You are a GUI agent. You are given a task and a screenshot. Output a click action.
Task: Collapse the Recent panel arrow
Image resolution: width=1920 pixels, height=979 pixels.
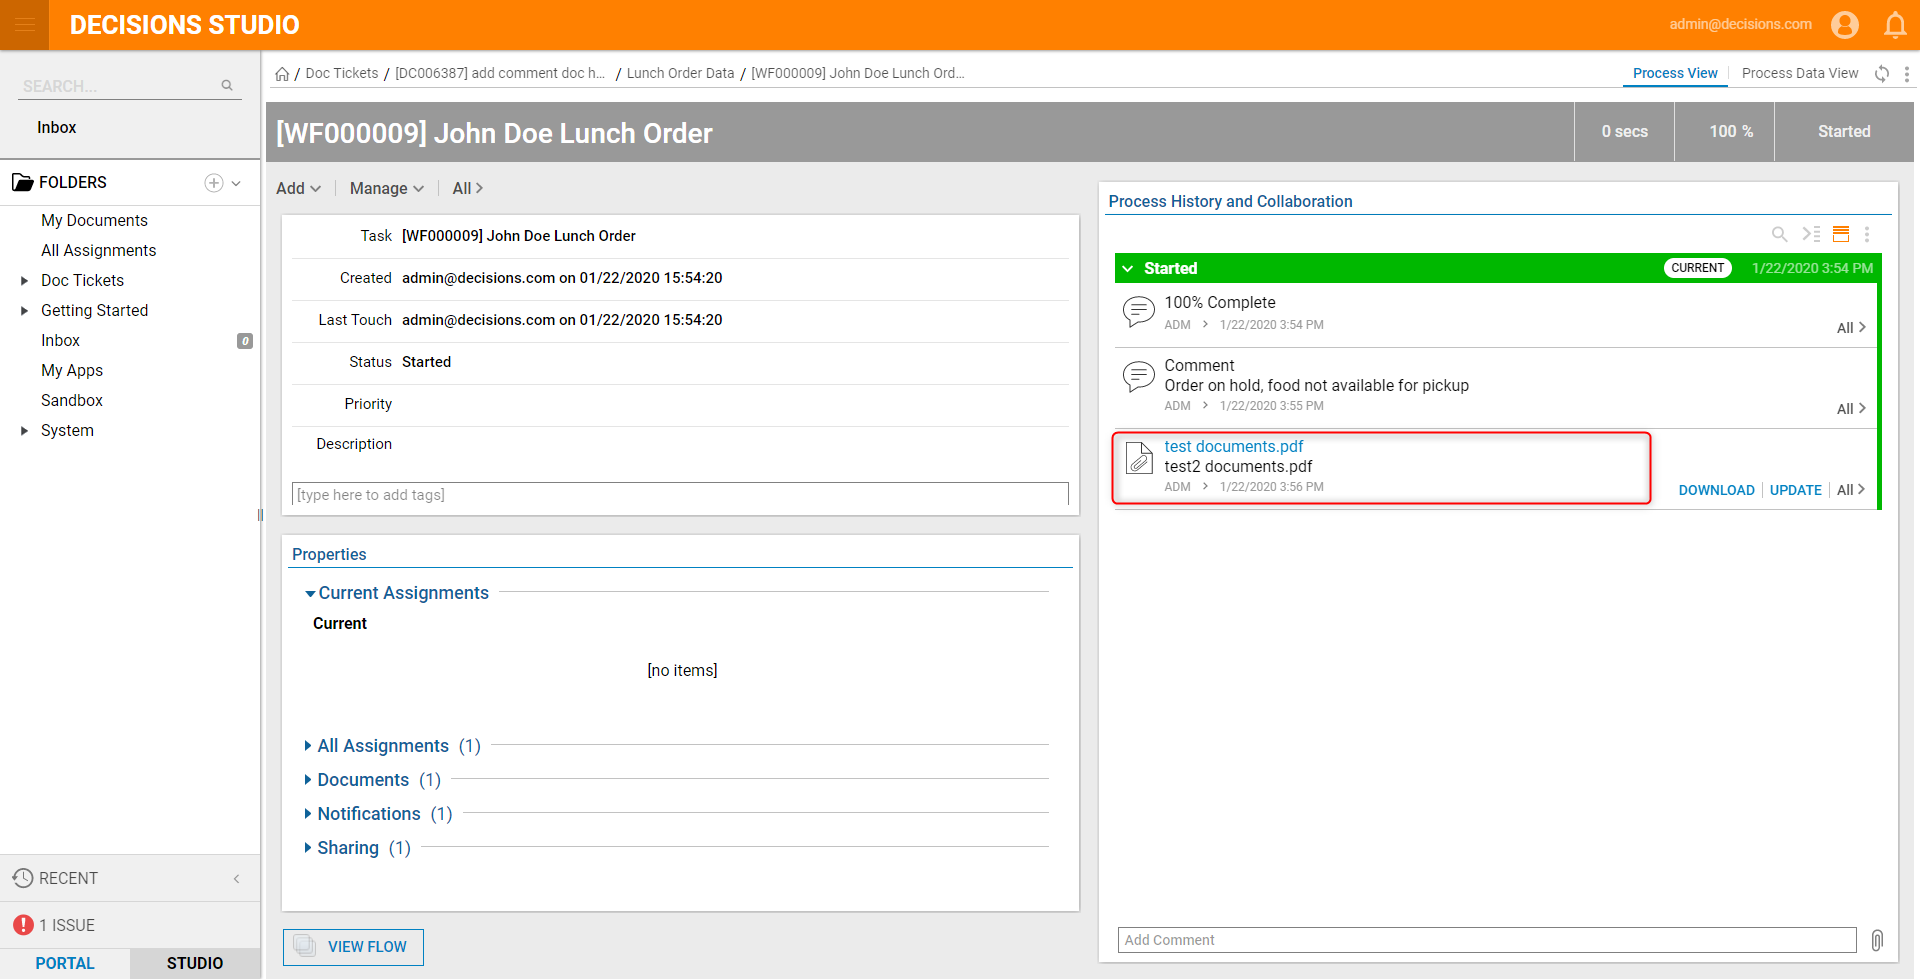[237, 879]
